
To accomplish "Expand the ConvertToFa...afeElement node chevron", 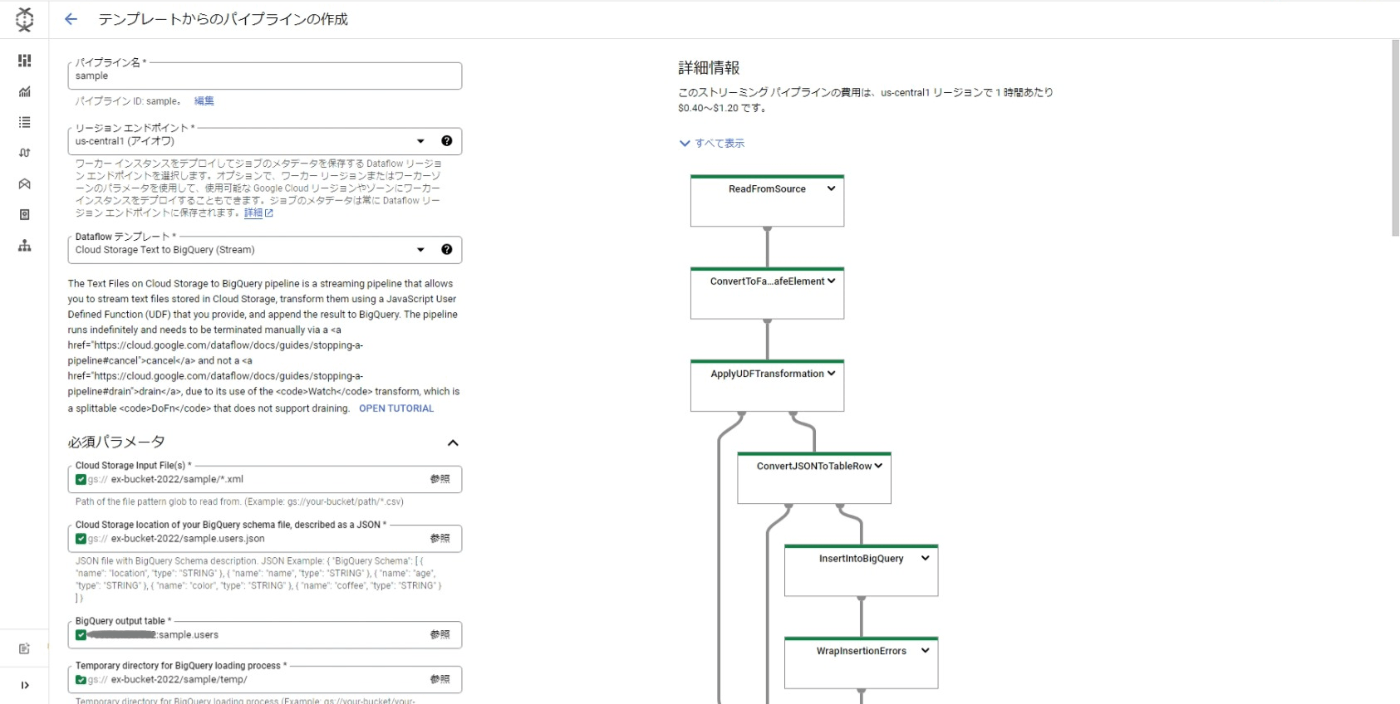I will coord(831,281).
